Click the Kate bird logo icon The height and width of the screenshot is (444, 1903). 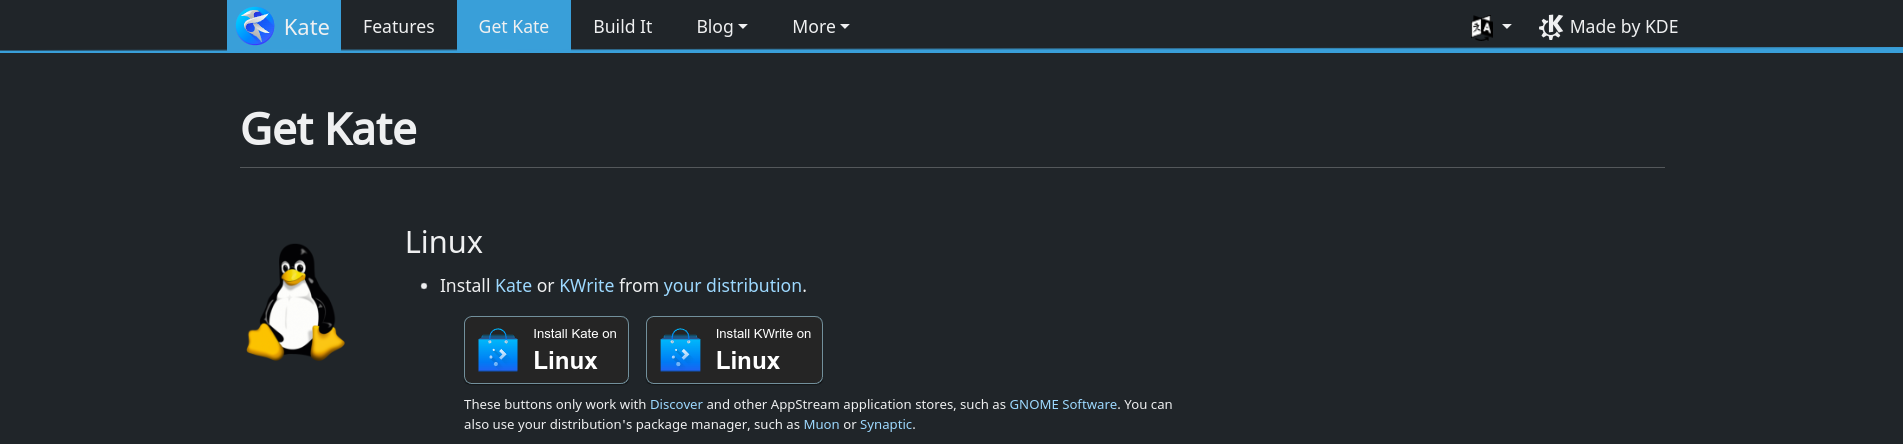click(256, 26)
